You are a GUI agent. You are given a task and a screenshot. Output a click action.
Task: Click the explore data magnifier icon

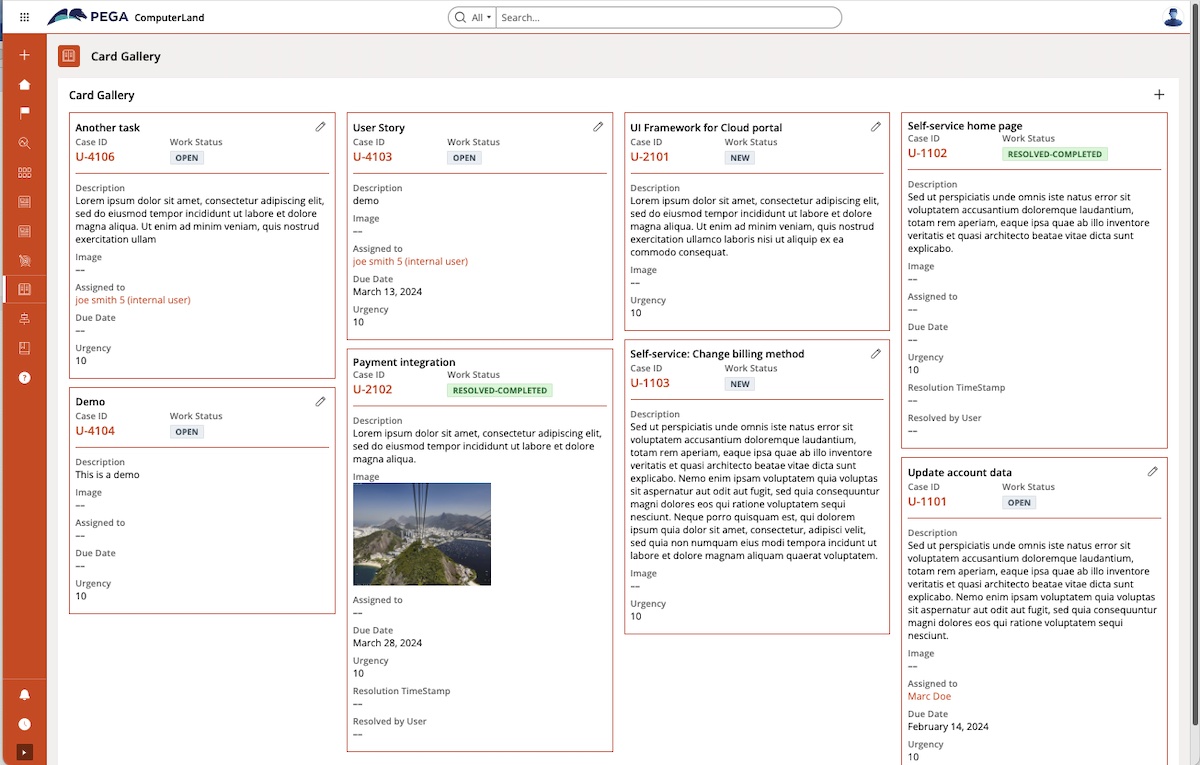(x=24, y=143)
